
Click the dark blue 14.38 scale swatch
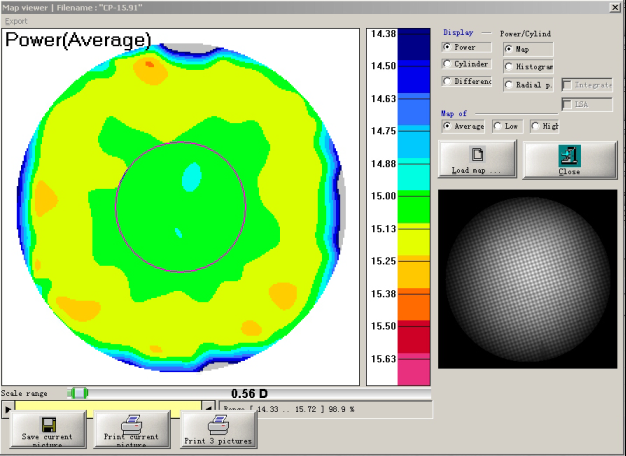tap(412, 40)
